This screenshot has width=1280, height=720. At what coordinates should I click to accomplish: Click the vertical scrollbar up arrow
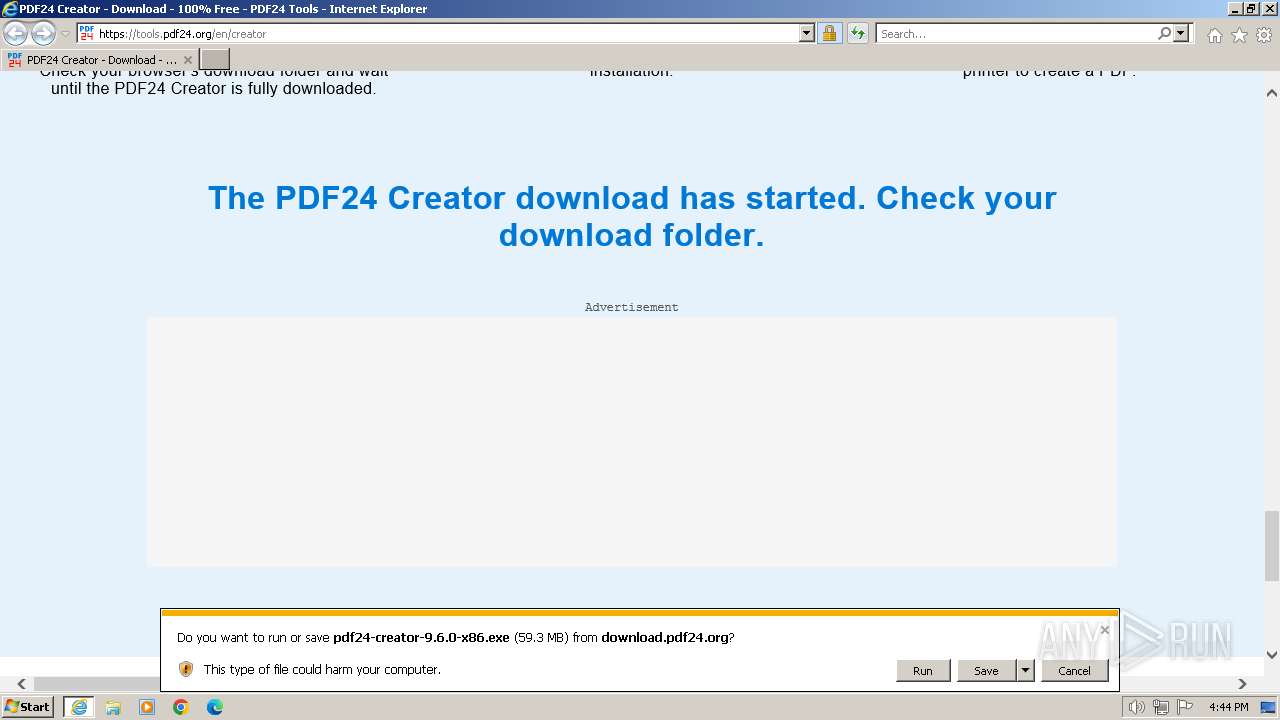pos(1272,93)
